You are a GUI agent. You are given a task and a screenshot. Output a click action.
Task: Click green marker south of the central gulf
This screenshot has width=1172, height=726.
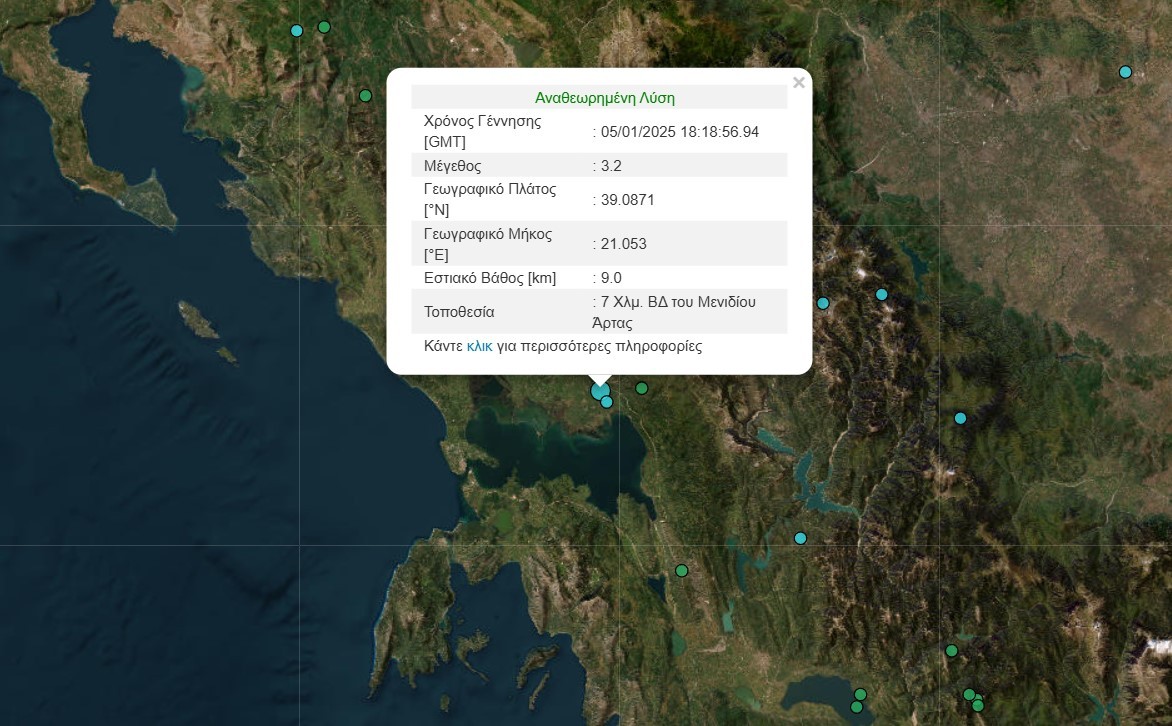tap(682, 571)
